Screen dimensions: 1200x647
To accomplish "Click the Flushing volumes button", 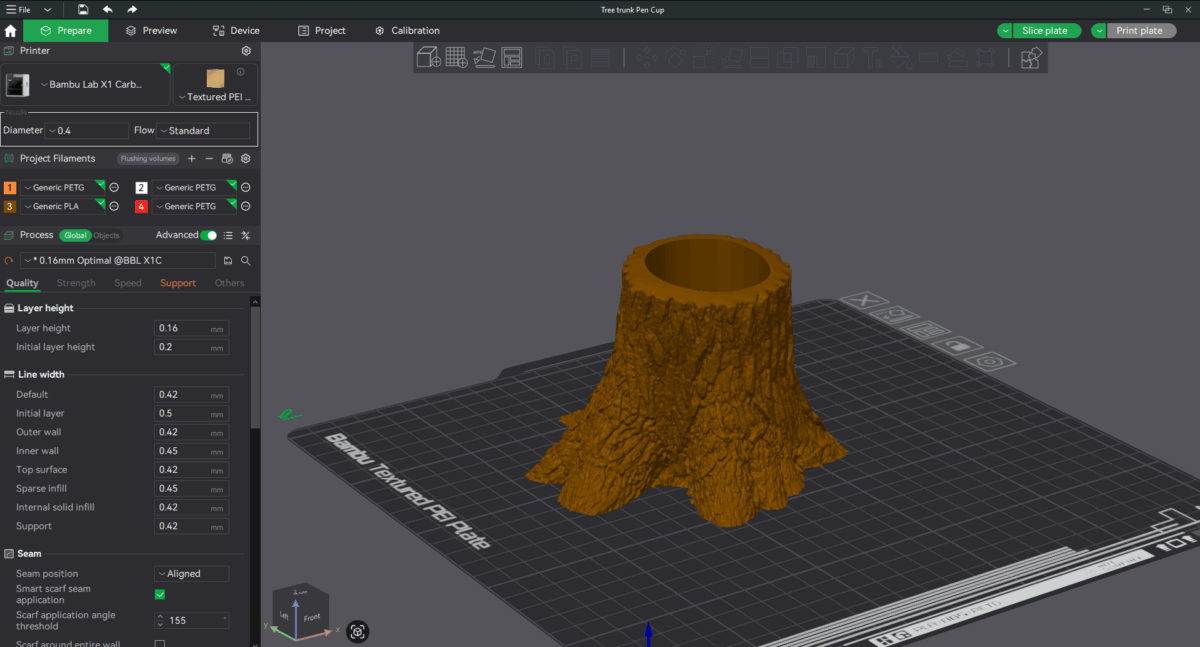I will [148, 158].
